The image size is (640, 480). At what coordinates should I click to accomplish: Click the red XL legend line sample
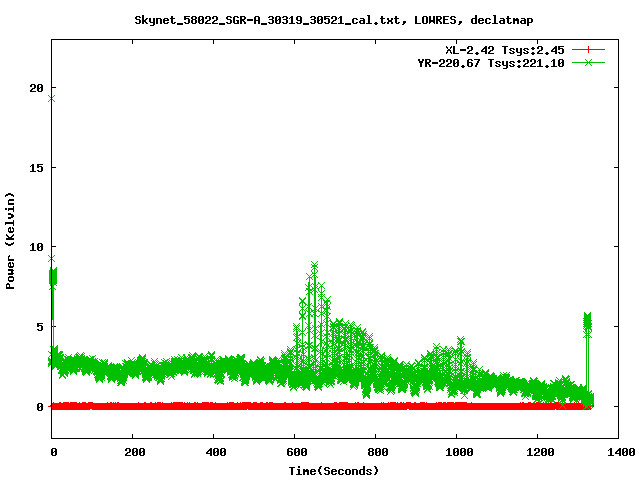pyautogui.click(x=588, y=50)
